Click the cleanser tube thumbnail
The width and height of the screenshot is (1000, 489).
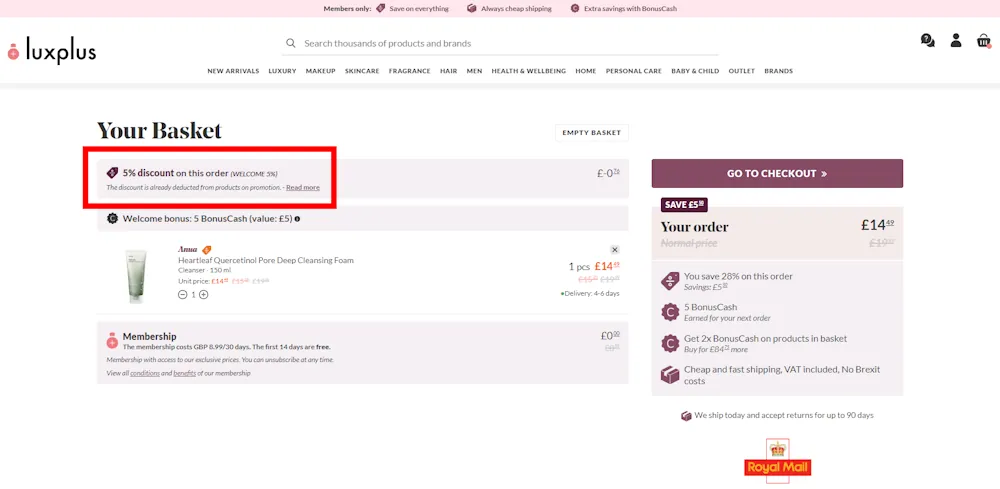pos(136,275)
